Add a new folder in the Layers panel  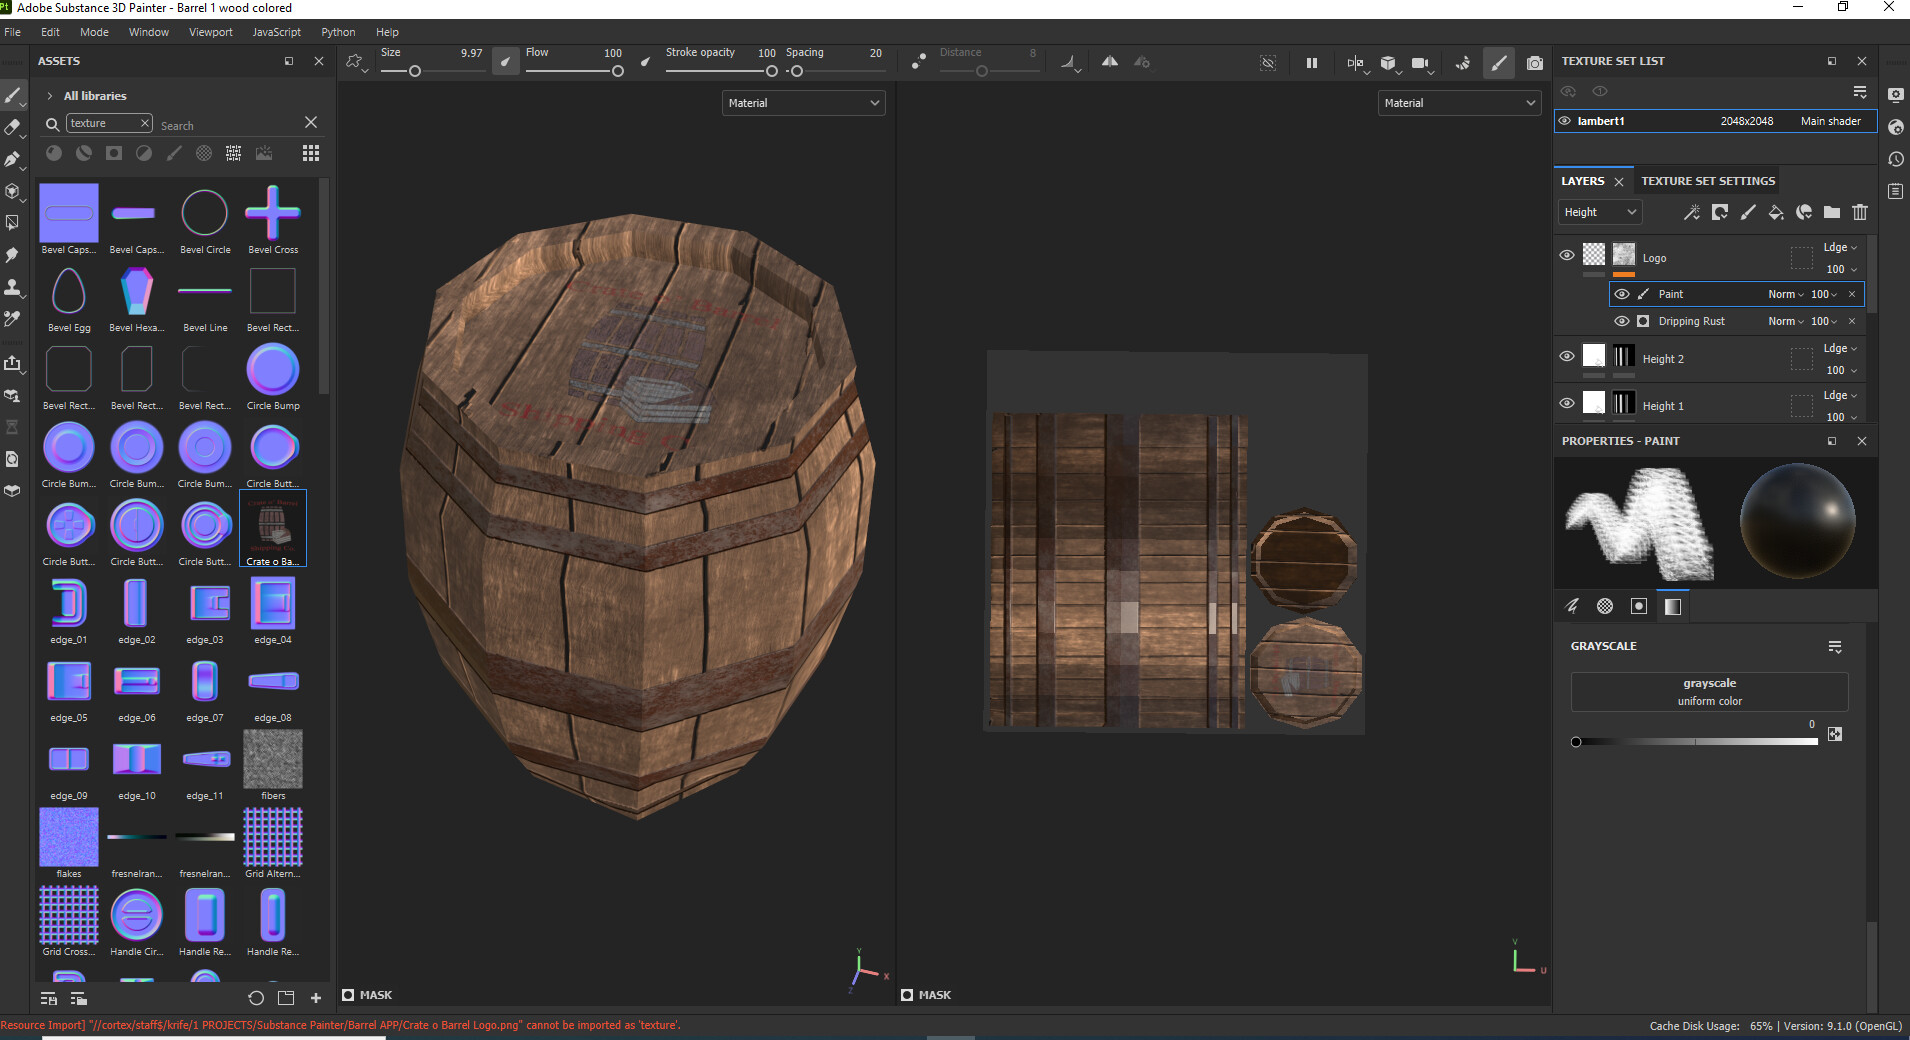coord(1832,212)
